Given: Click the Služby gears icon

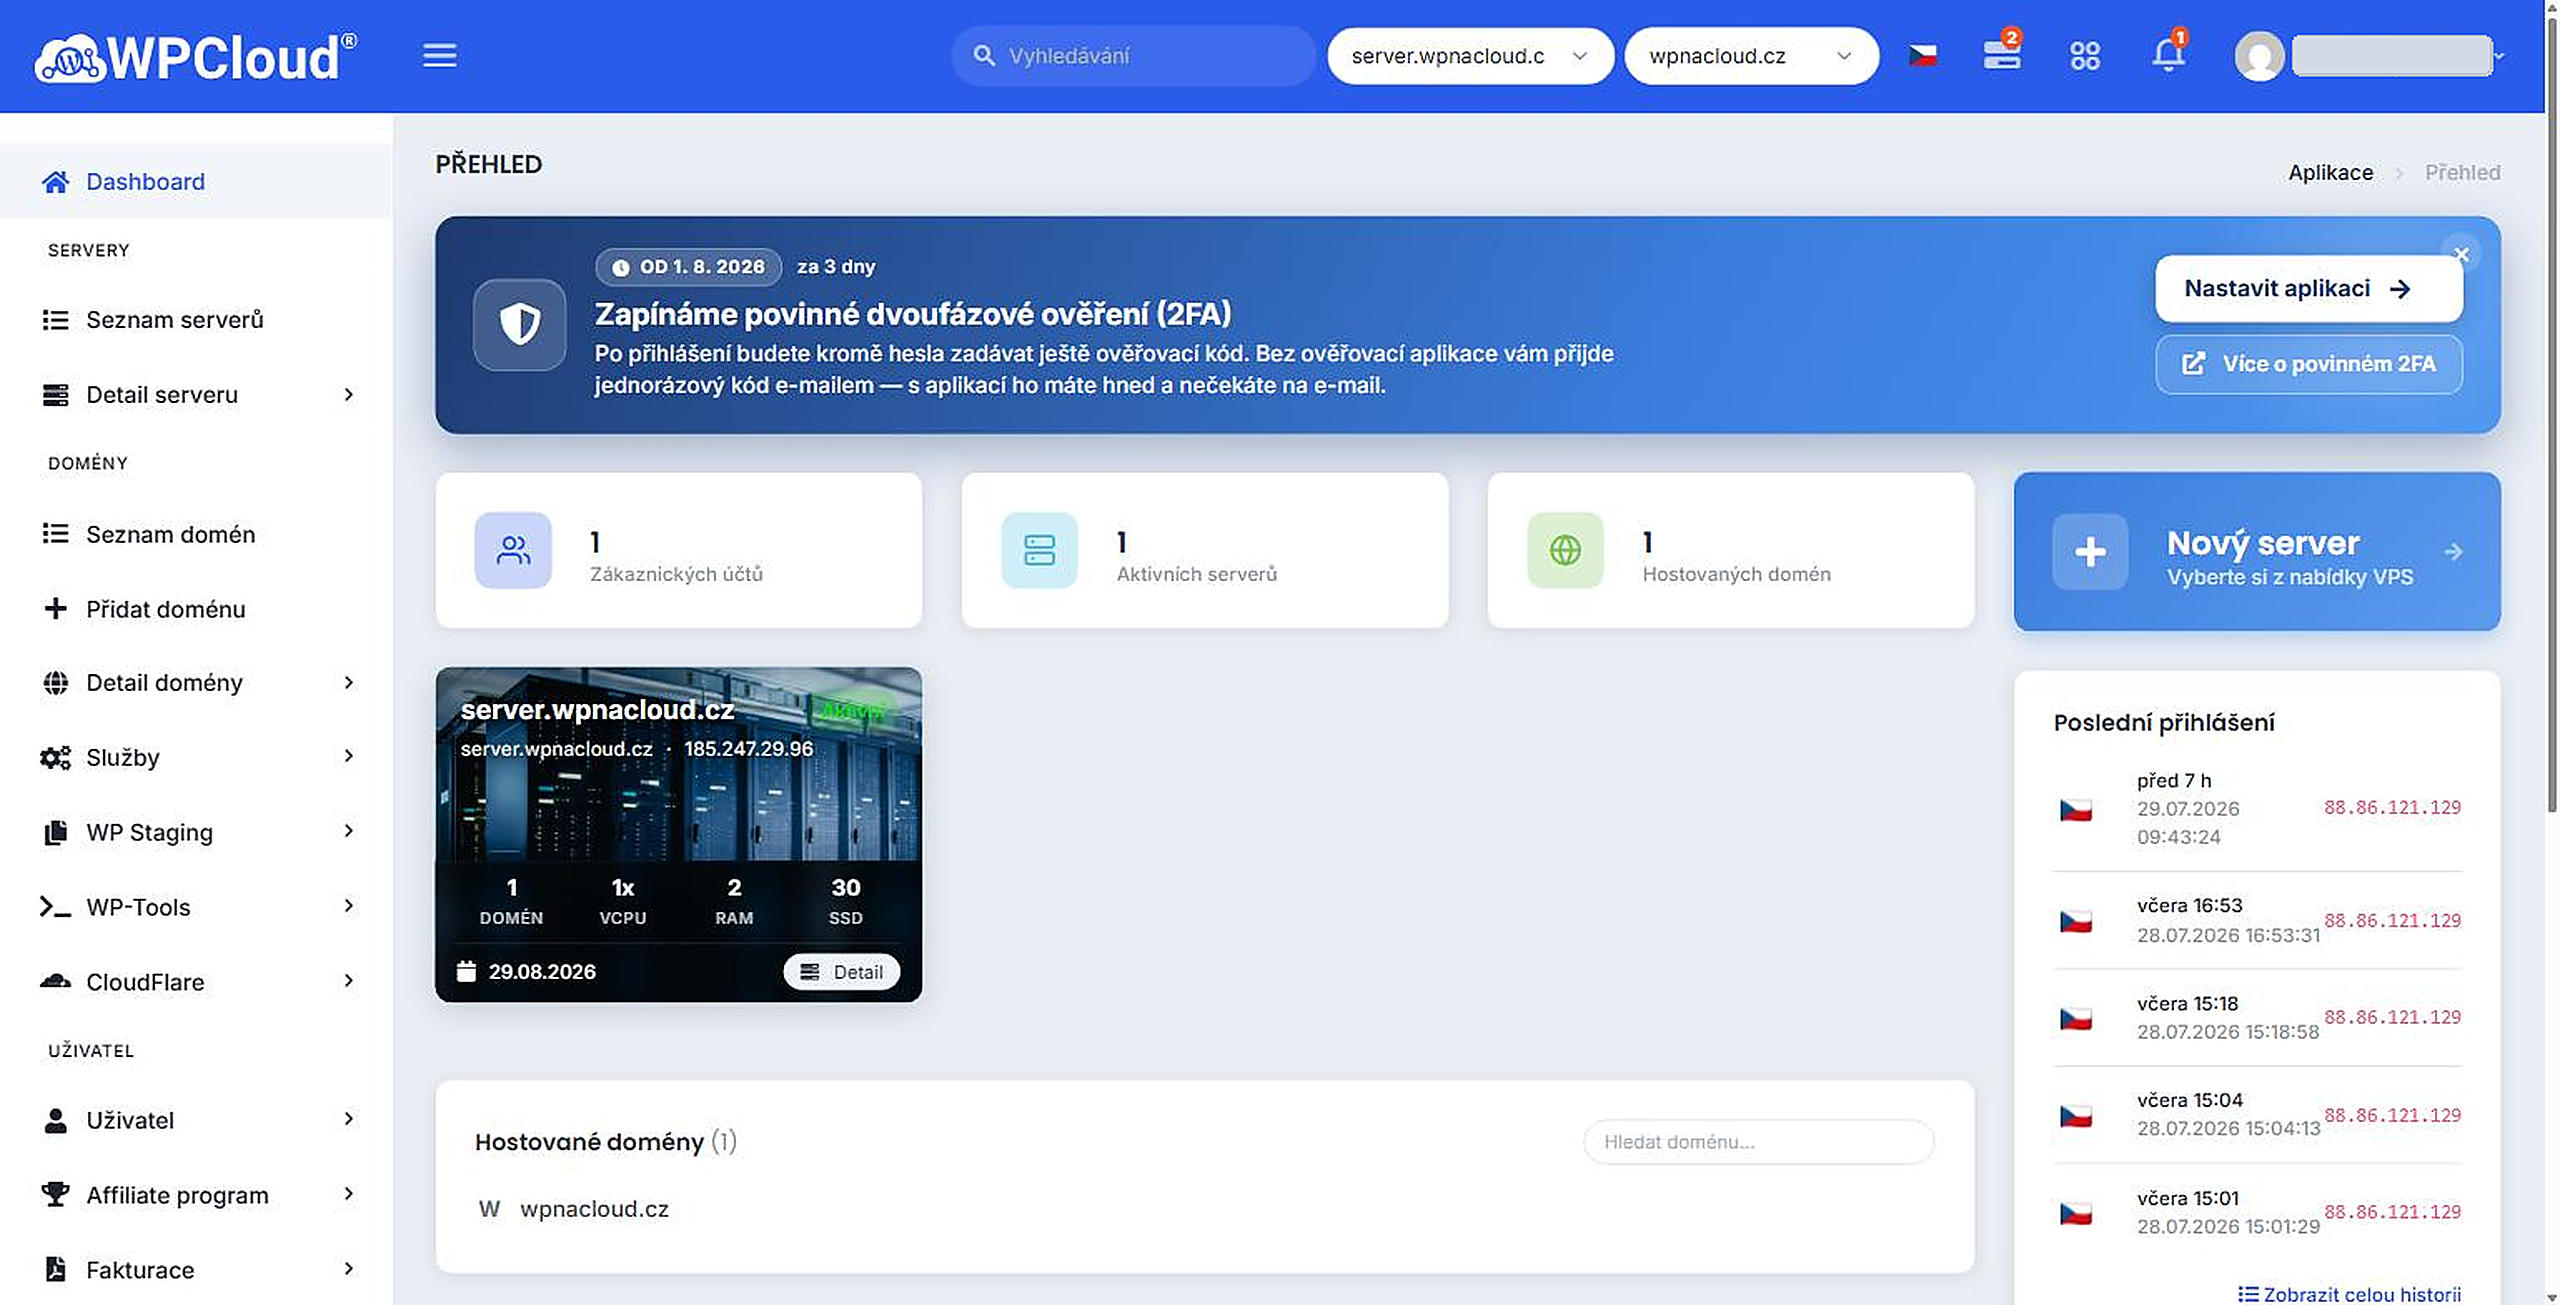Looking at the screenshot, I should point(56,757).
